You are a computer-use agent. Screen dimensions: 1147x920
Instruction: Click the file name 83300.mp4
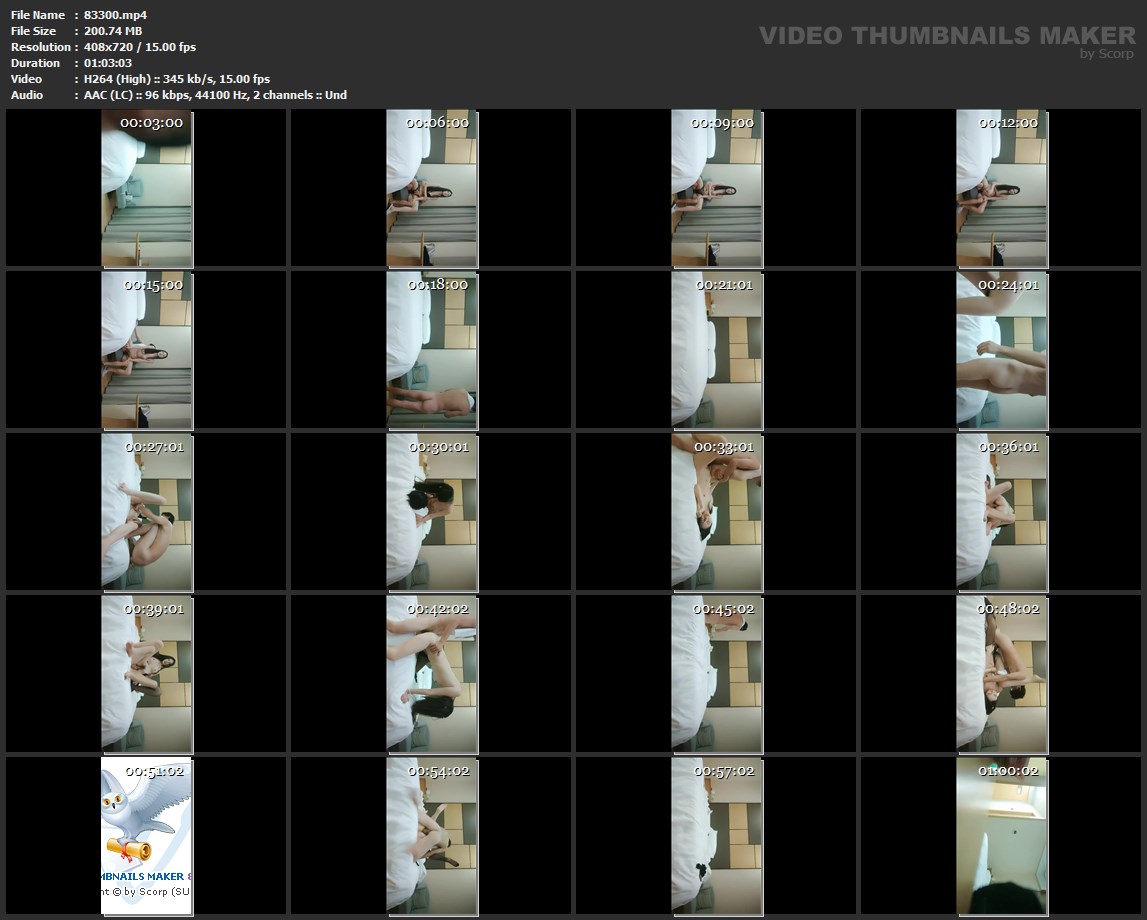116,15
